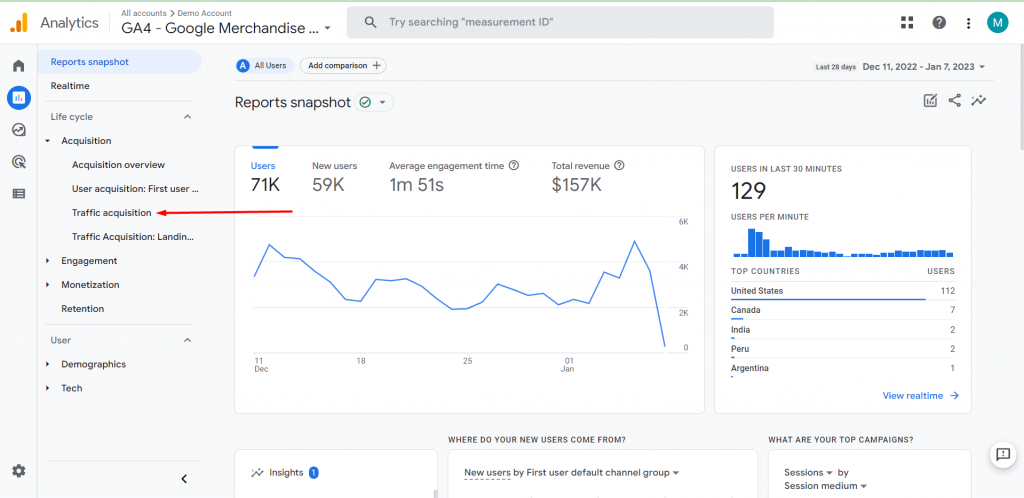Image resolution: width=1024 pixels, height=498 pixels.
Task: Open Traffic Acquisition: Landing report
Action: [133, 237]
